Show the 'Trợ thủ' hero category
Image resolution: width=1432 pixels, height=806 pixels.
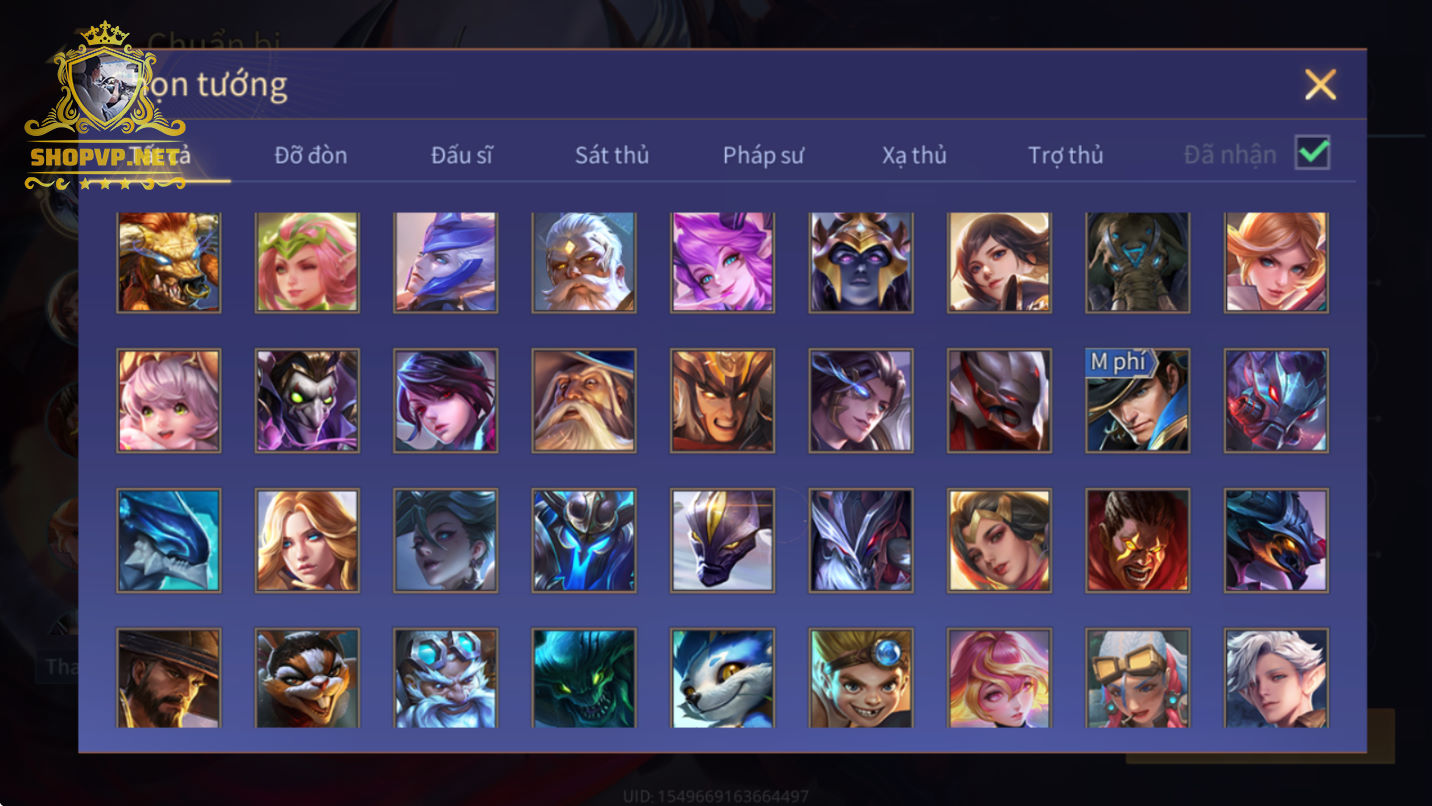tap(1065, 155)
